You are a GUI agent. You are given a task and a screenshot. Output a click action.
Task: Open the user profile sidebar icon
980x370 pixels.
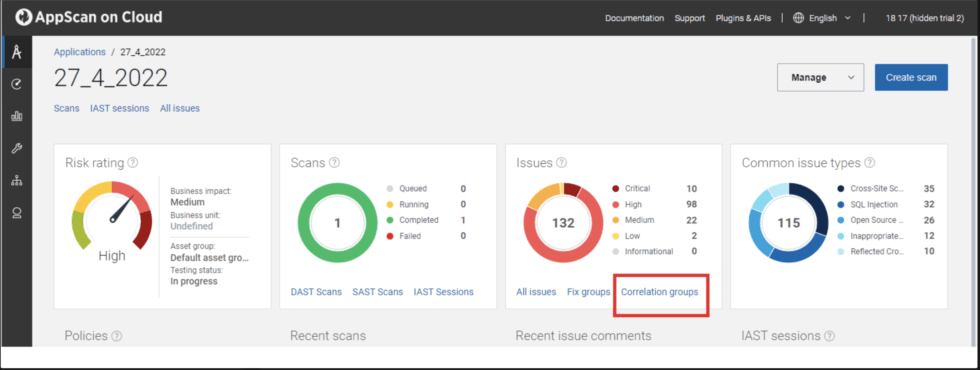coord(17,213)
